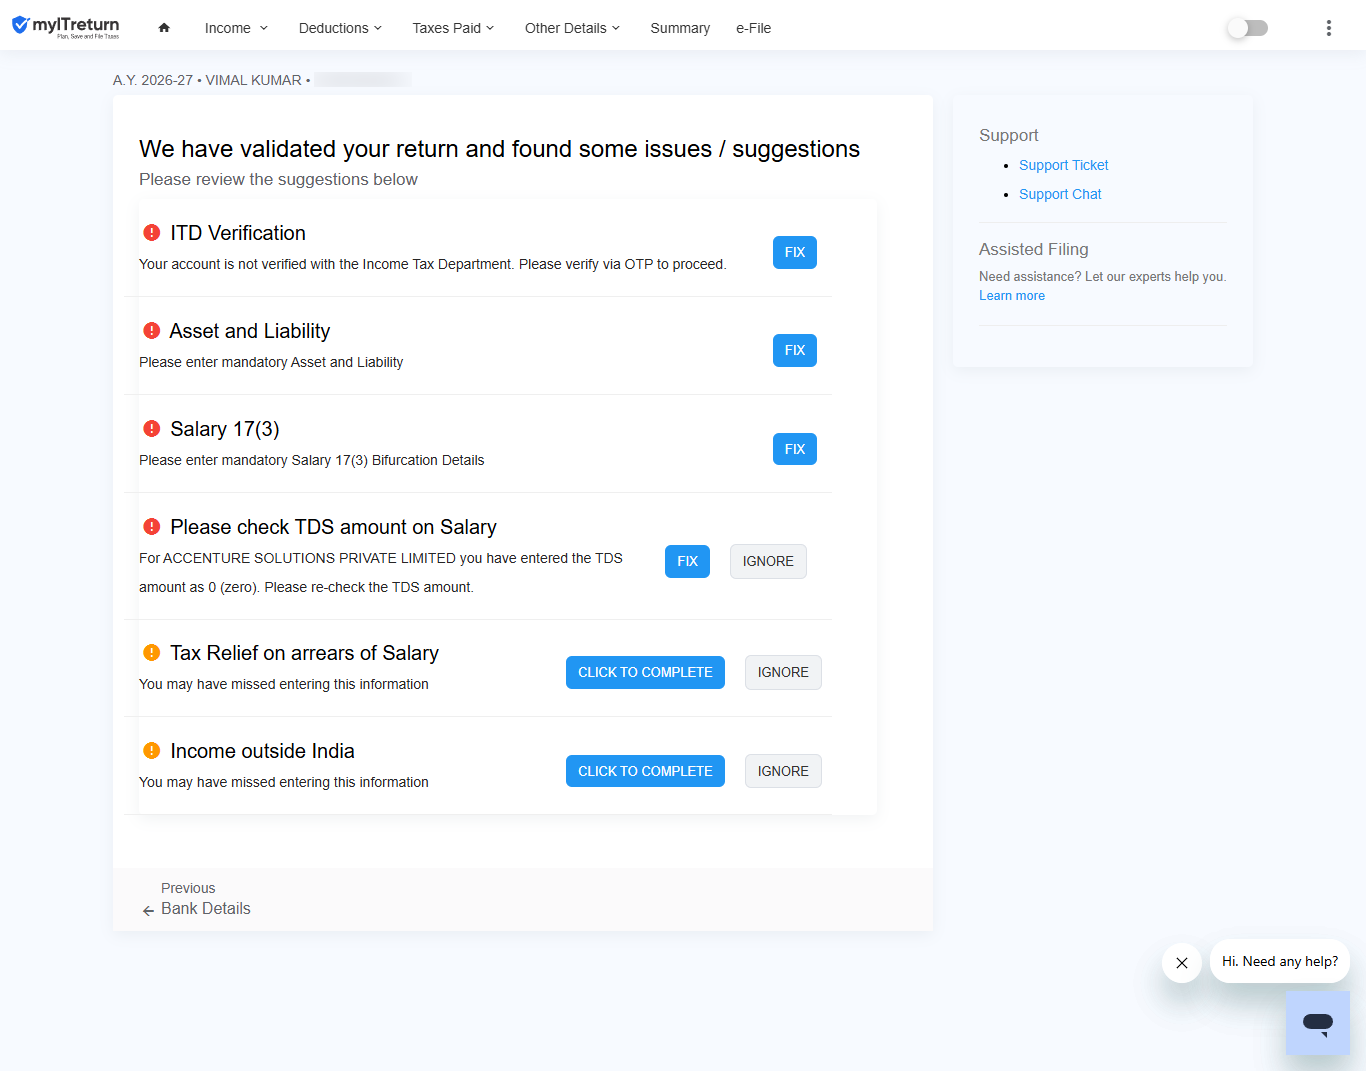
Task: Open the chat widget bubble icon
Action: 1317,1022
